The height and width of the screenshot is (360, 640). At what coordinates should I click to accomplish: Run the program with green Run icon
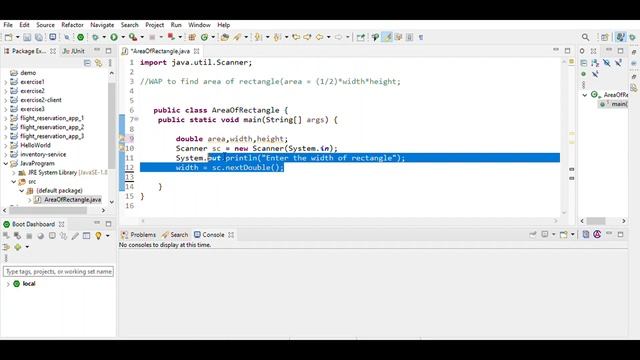pos(114,37)
